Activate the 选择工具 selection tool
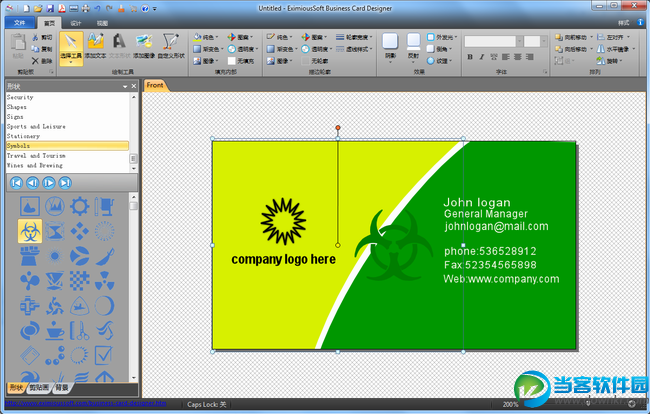Viewport: 650px width, 414px height. click(x=71, y=47)
